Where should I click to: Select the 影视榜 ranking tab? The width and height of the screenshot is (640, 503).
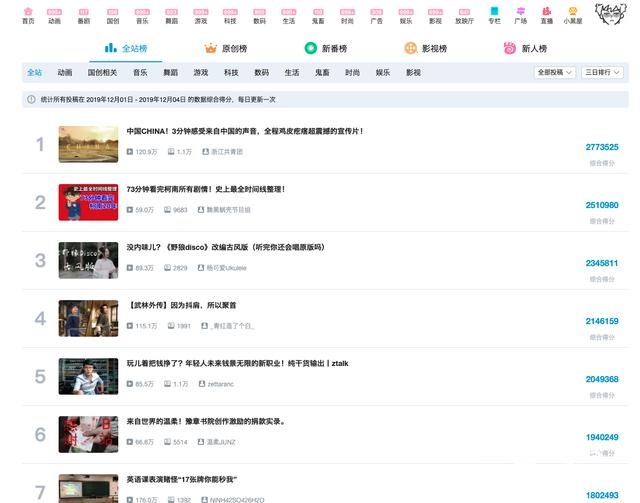pyautogui.click(x=425, y=48)
